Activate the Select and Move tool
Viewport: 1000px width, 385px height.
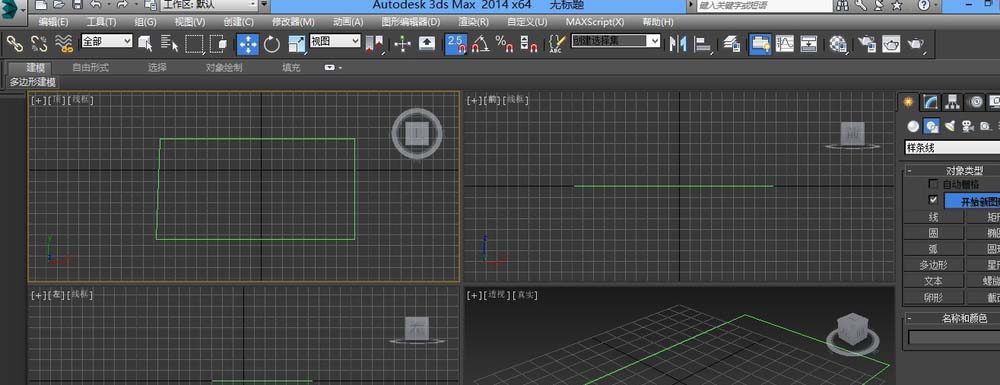pyautogui.click(x=248, y=44)
